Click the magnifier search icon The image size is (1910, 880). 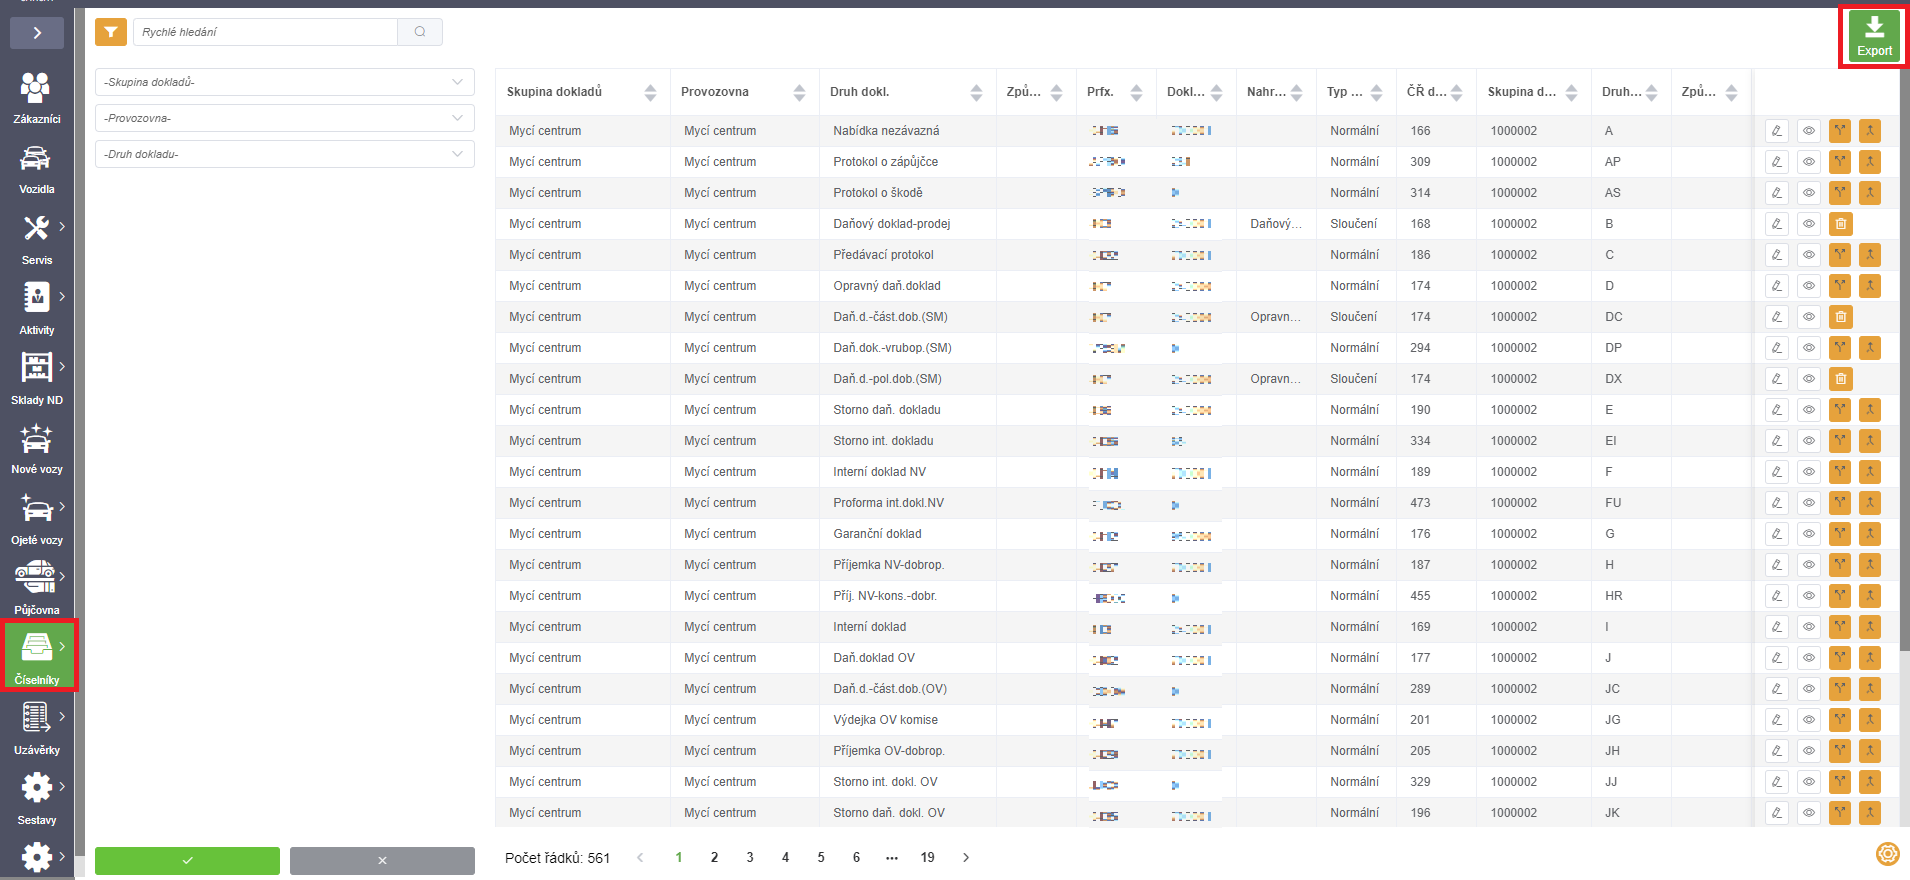click(420, 32)
